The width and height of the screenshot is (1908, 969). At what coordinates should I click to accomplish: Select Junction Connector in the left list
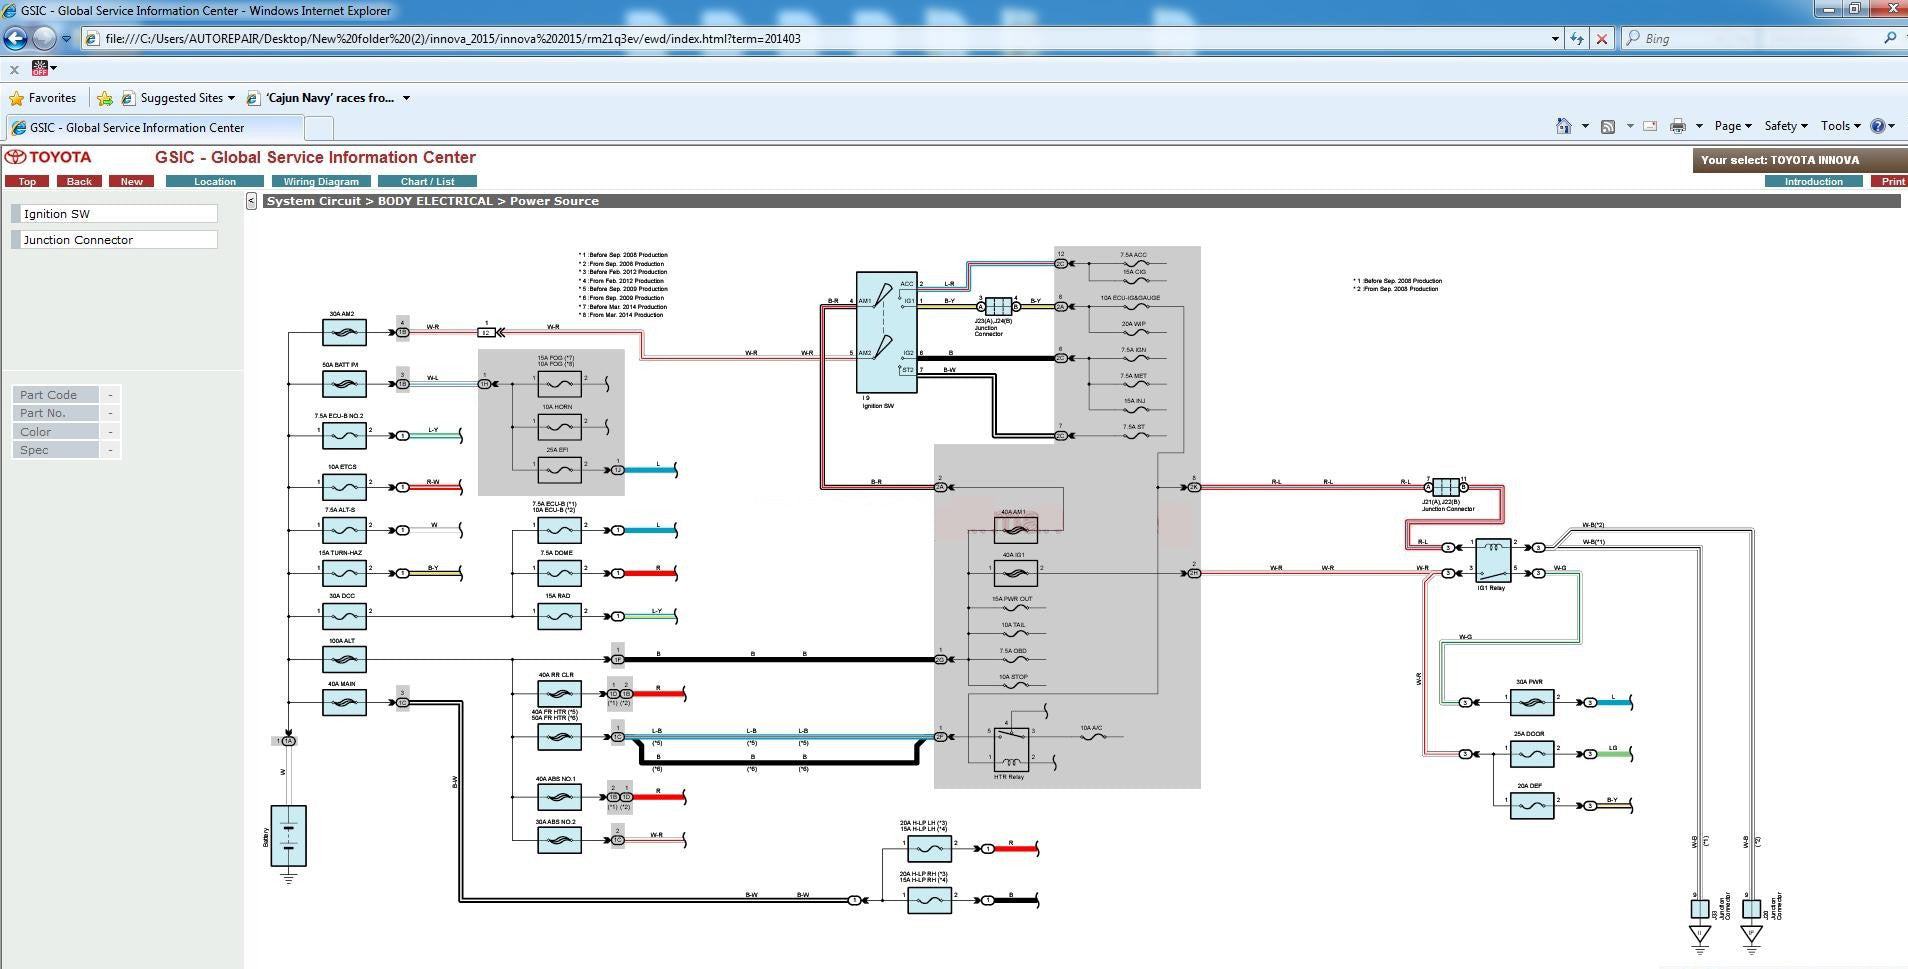[115, 240]
